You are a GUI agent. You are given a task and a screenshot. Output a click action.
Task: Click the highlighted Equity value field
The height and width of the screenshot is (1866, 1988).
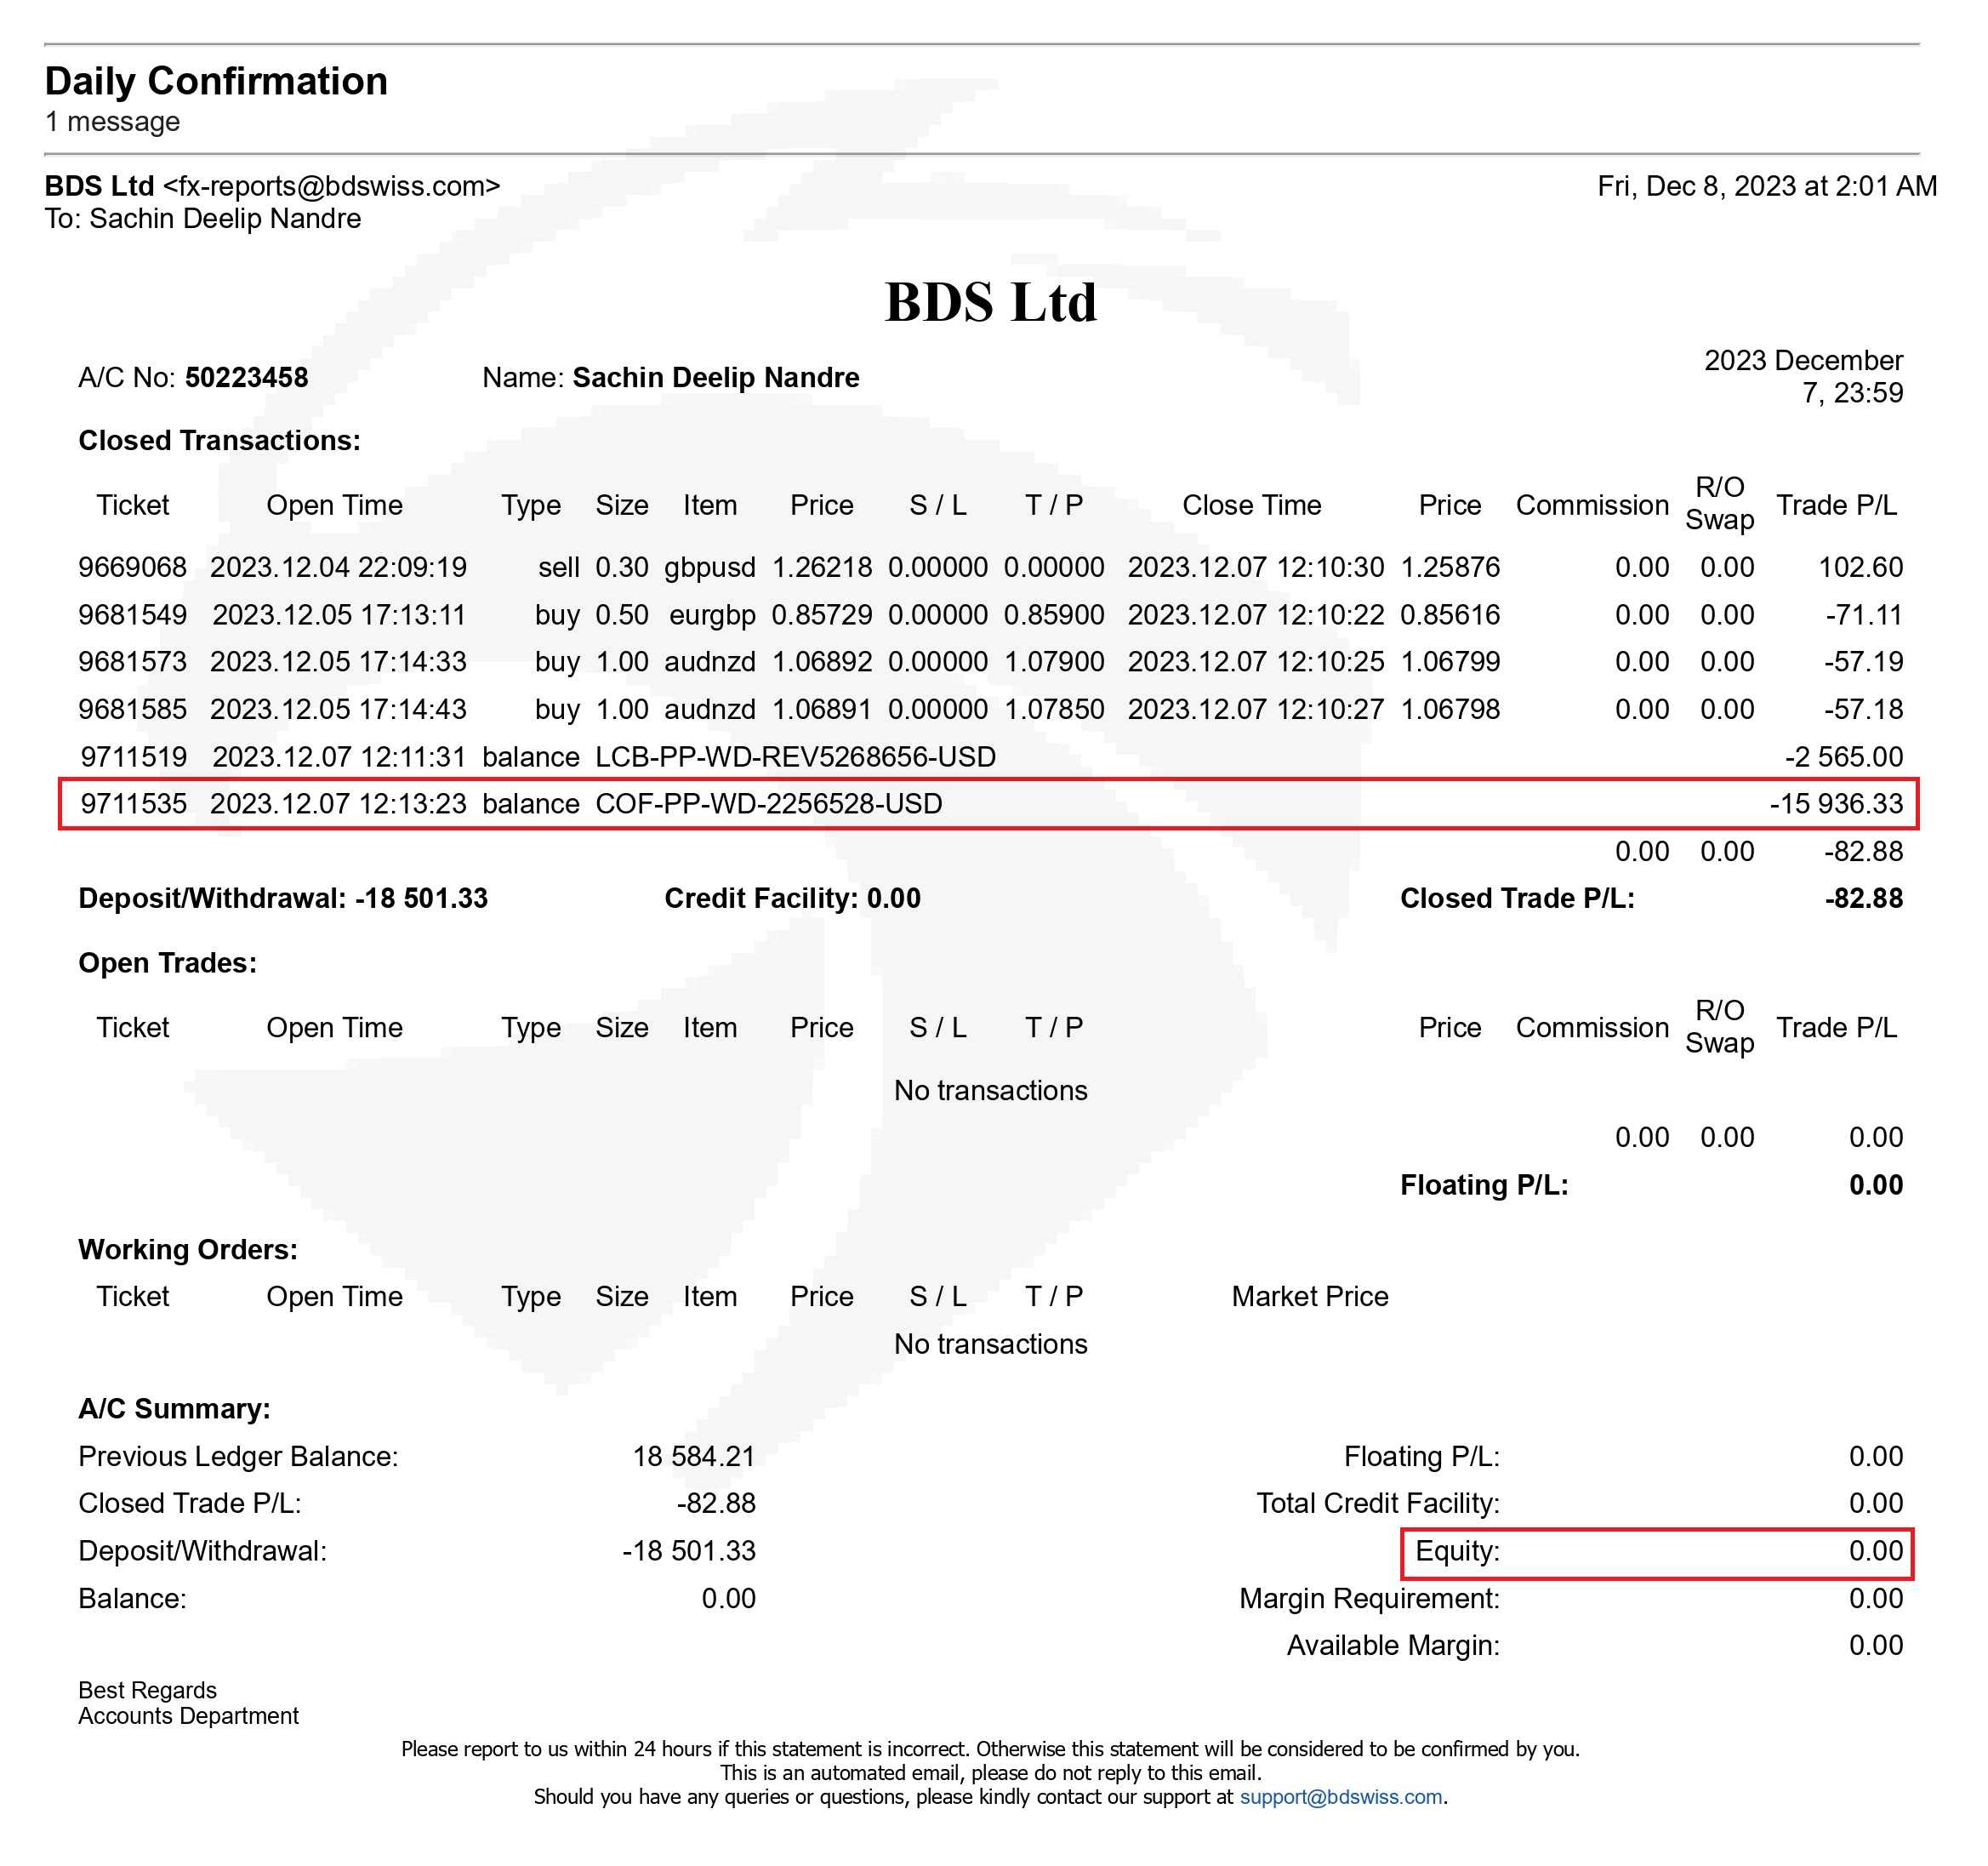click(1875, 1551)
